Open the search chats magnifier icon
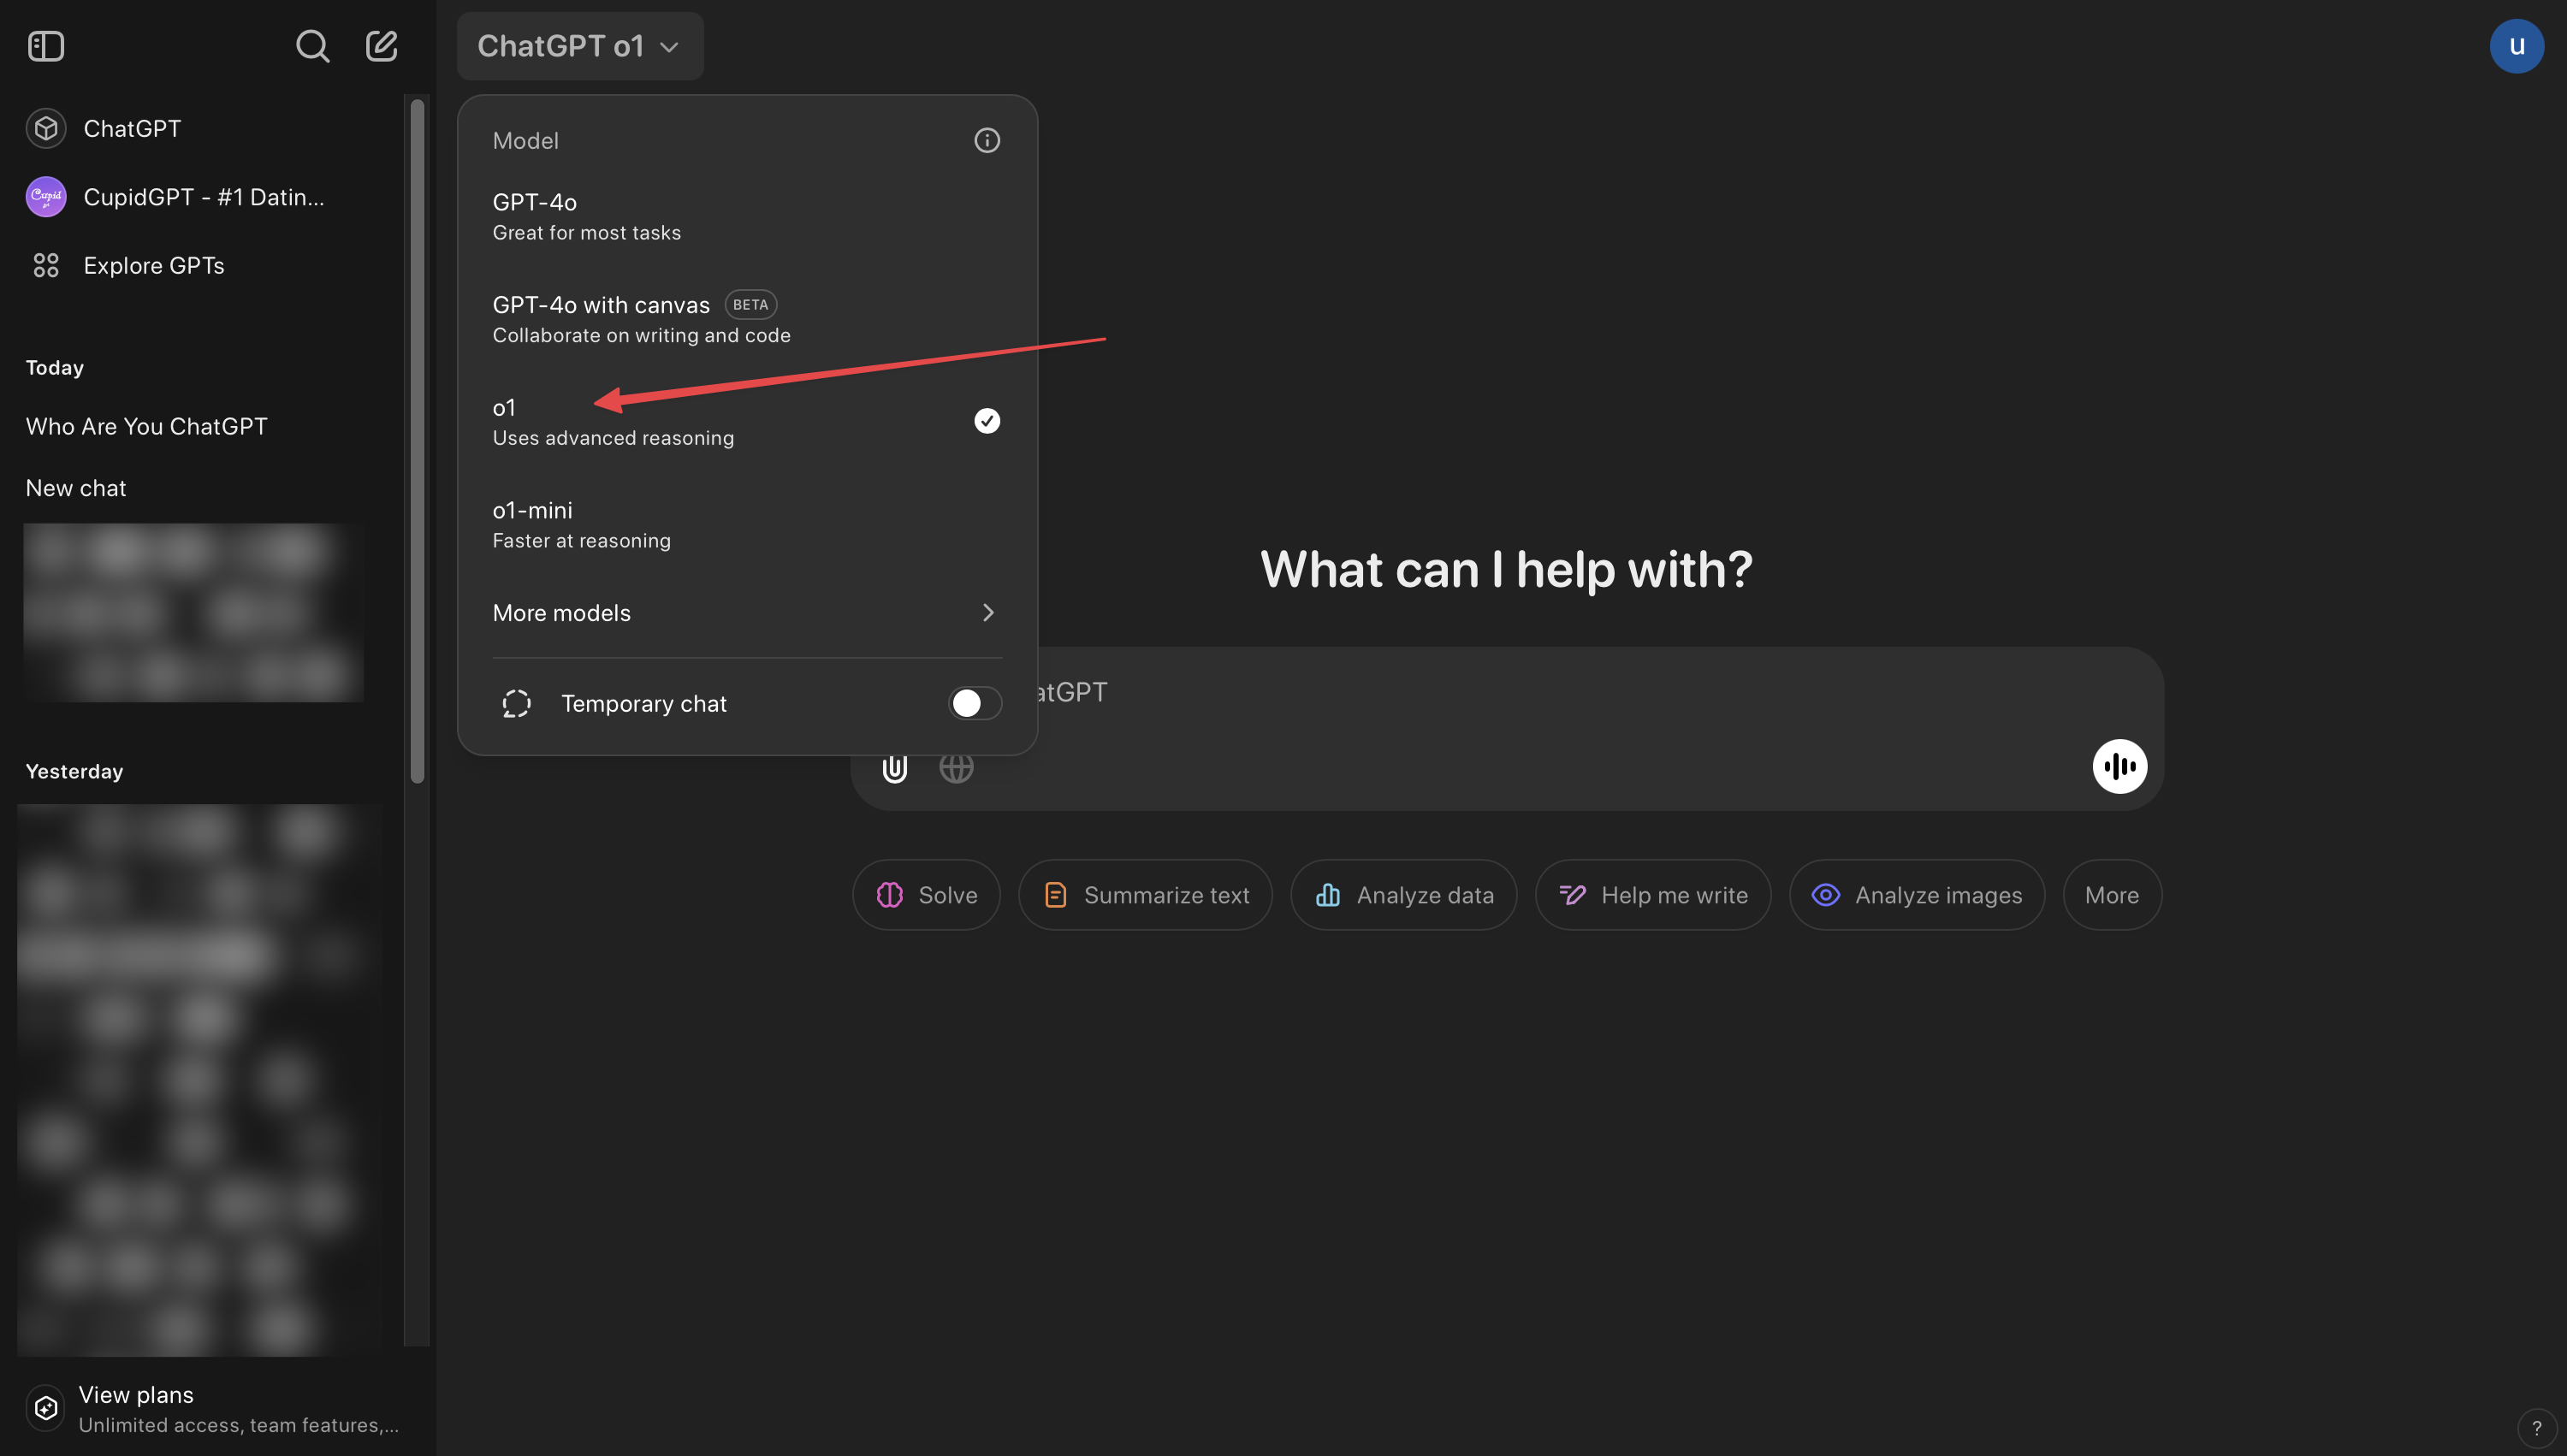2567x1456 pixels. [312, 46]
